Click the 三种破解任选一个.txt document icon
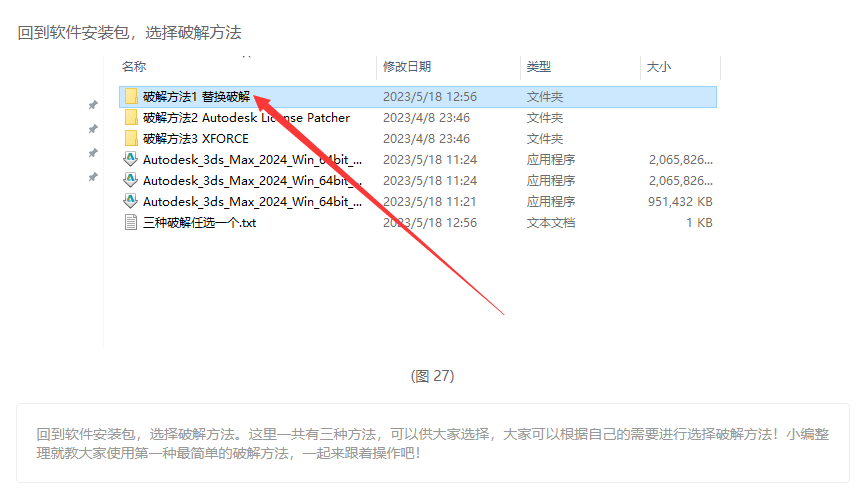The image size is (867, 504). [x=130, y=223]
